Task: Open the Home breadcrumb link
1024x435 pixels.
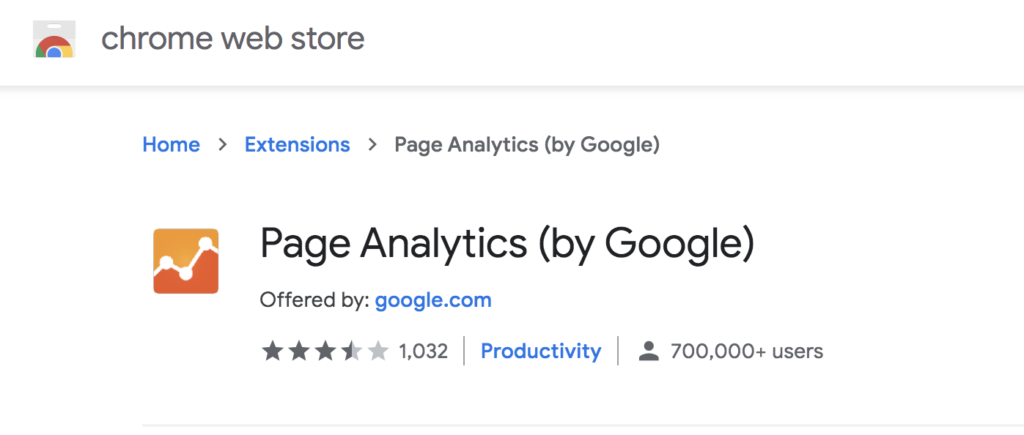Action: click(x=171, y=144)
